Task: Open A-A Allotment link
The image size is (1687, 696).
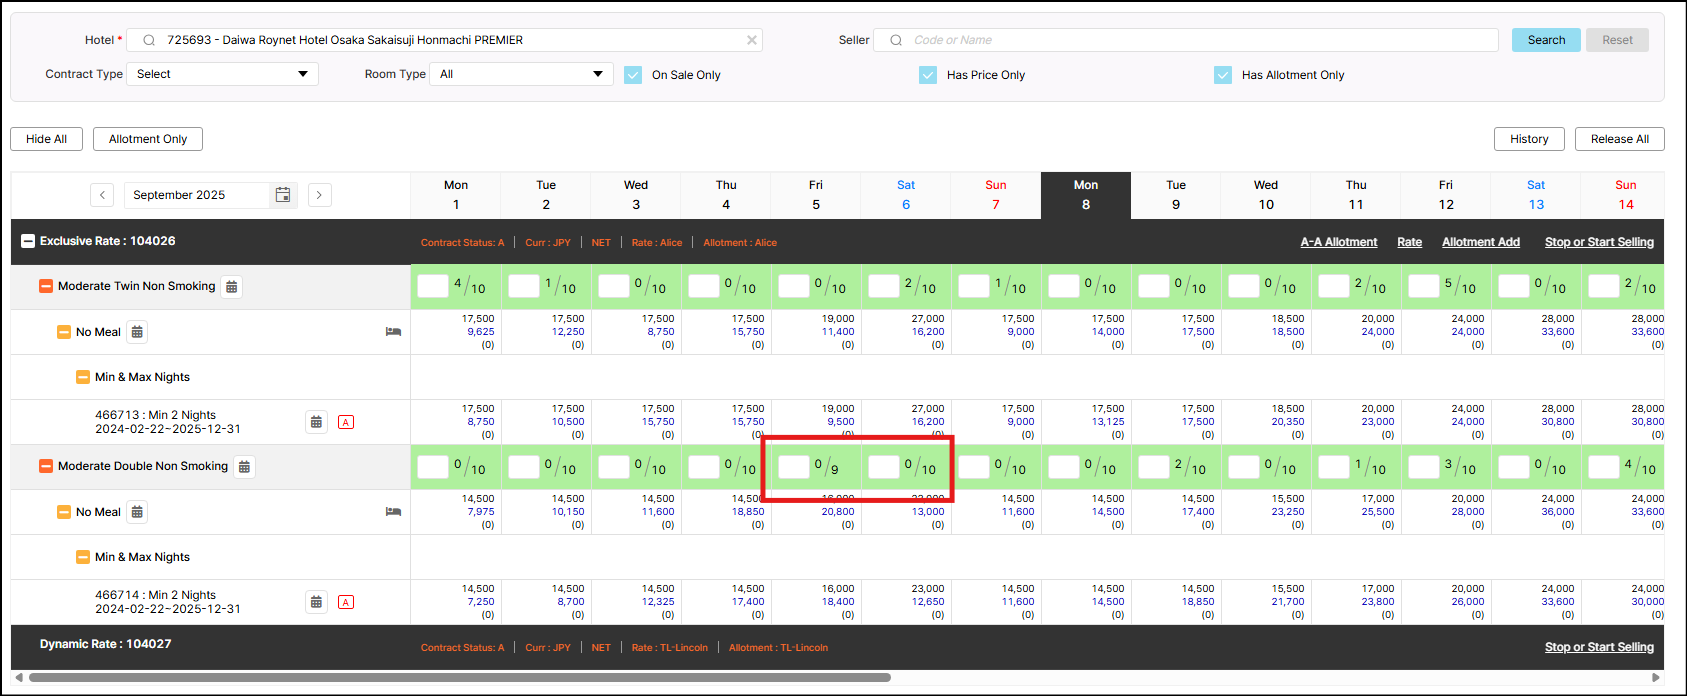Action: click(x=1338, y=242)
